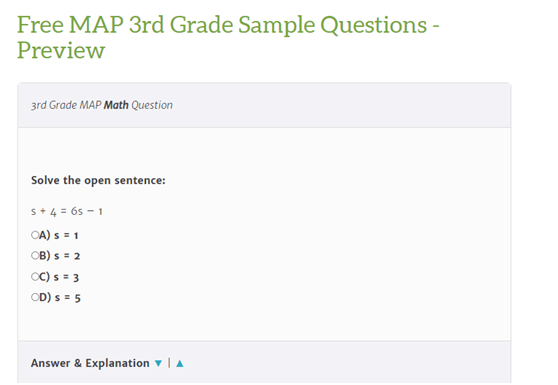Open the Answer & Explanation section label
Viewport: 558px width, 385px height.
90,363
